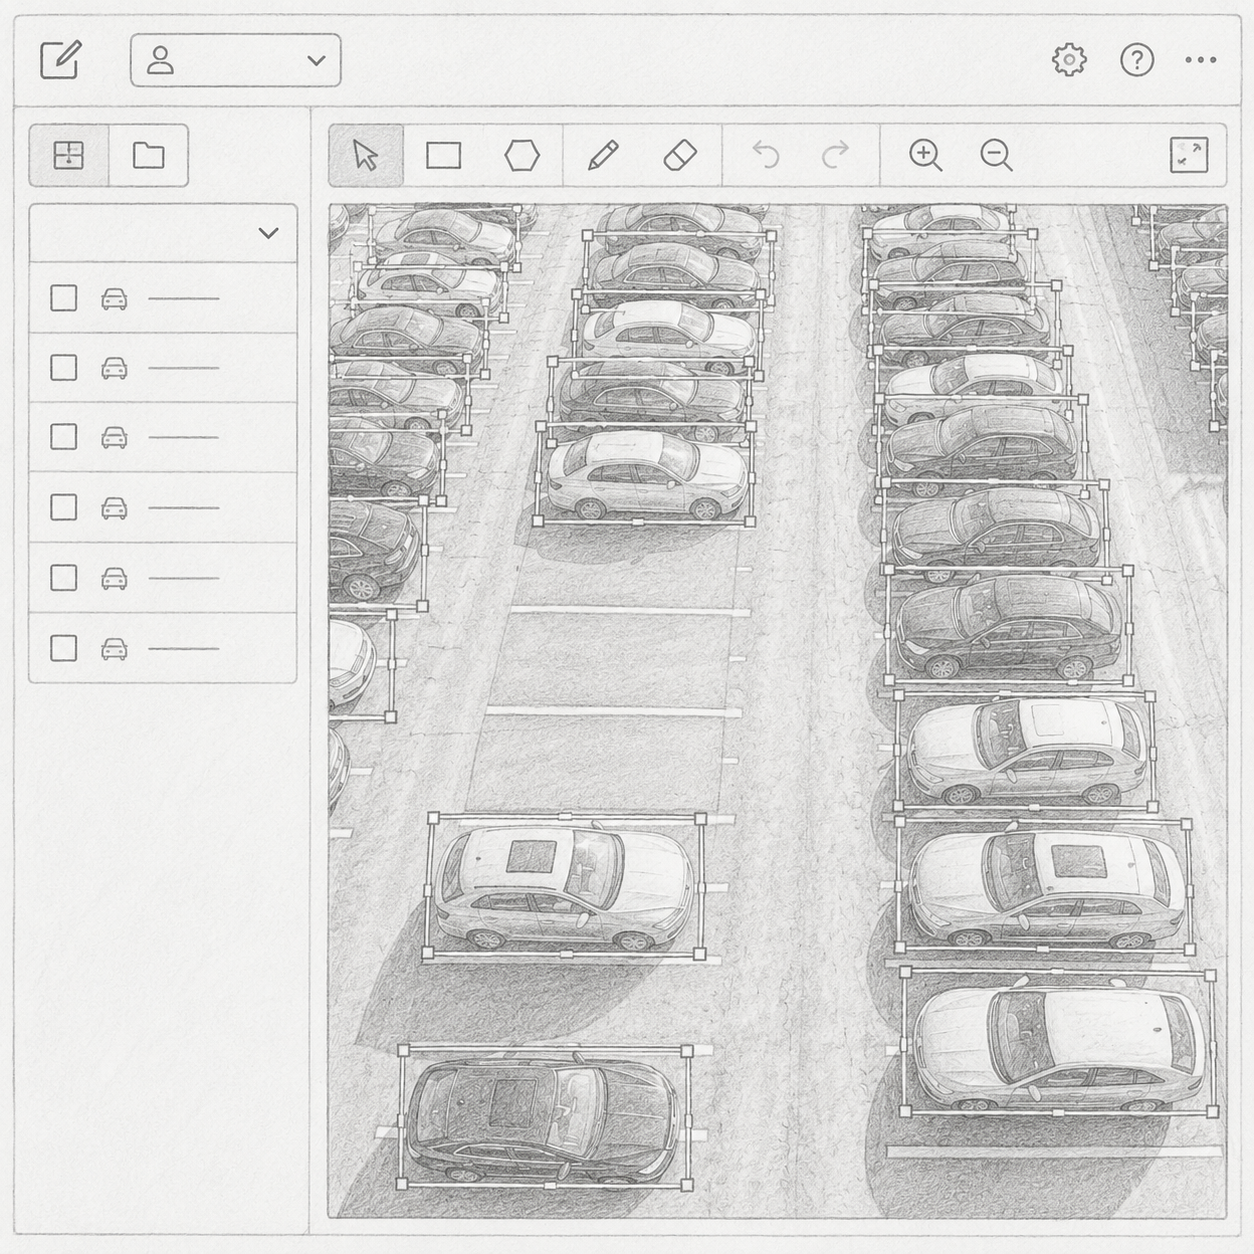
Task: Redo the last undone action
Action: [835, 155]
